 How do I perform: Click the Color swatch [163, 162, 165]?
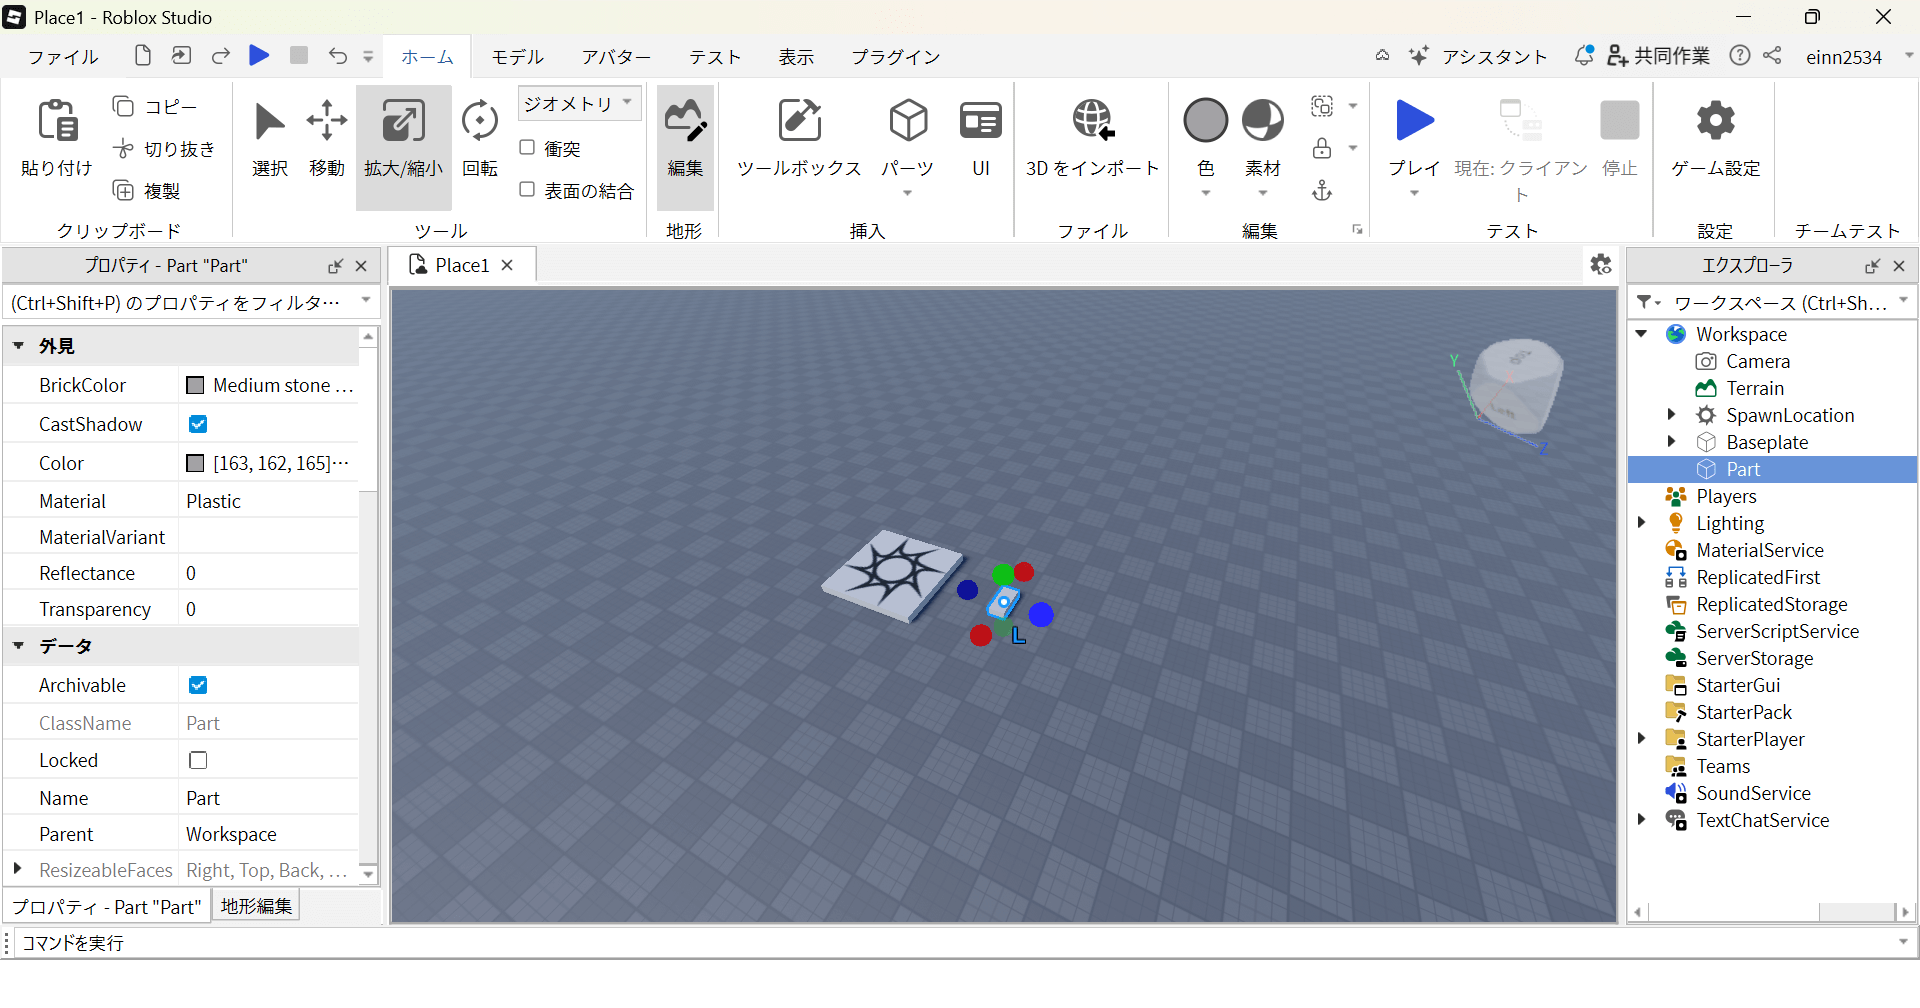click(x=195, y=463)
